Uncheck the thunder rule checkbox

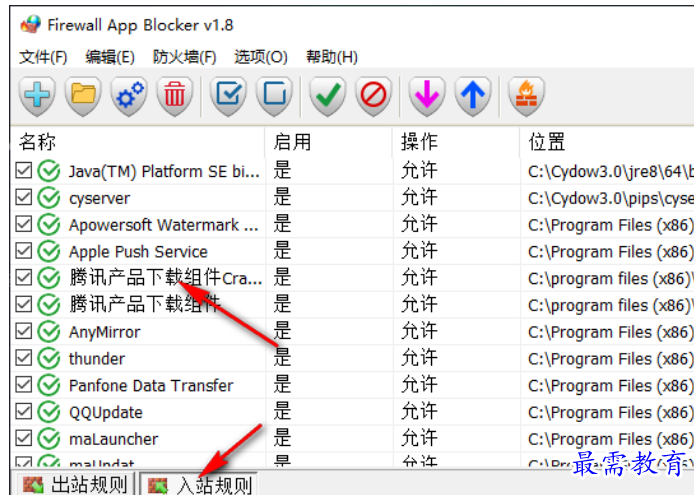click(x=23, y=358)
